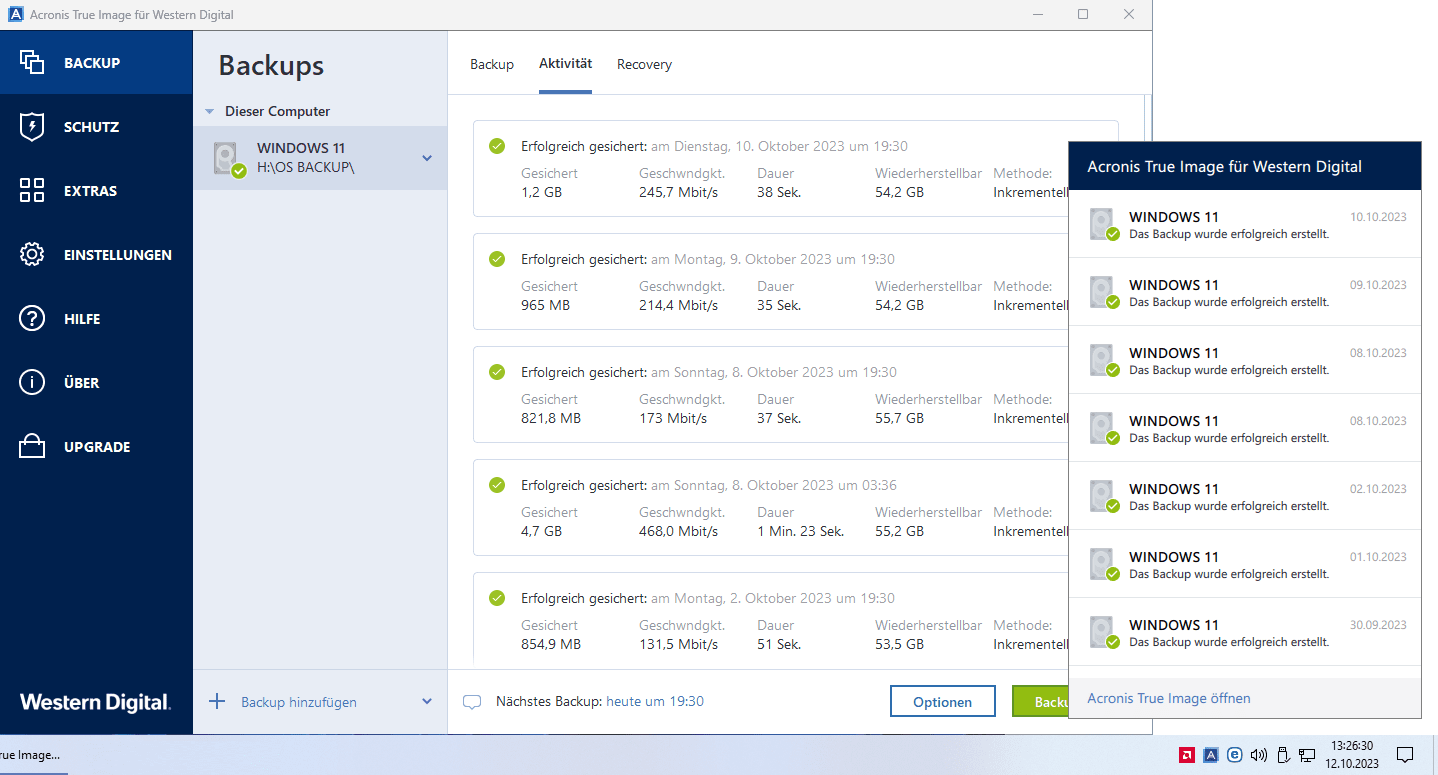Click the green checkmark of the 8. Oktober 19:30 entry
The width and height of the screenshot is (1438, 775).
(x=497, y=372)
